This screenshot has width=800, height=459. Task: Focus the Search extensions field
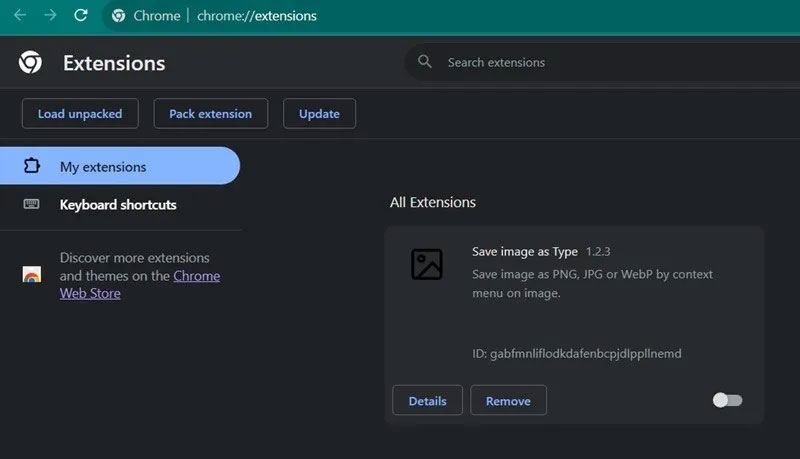(x=600, y=62)
